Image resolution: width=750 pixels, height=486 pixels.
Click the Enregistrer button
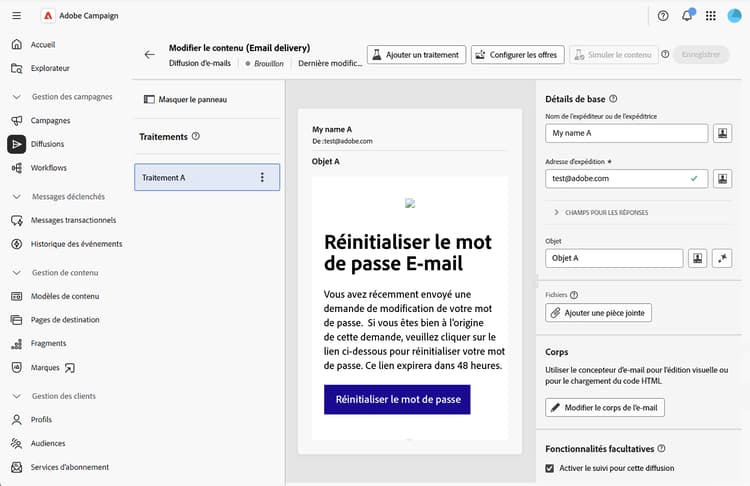pyautogui.click(x=701, y=55)
